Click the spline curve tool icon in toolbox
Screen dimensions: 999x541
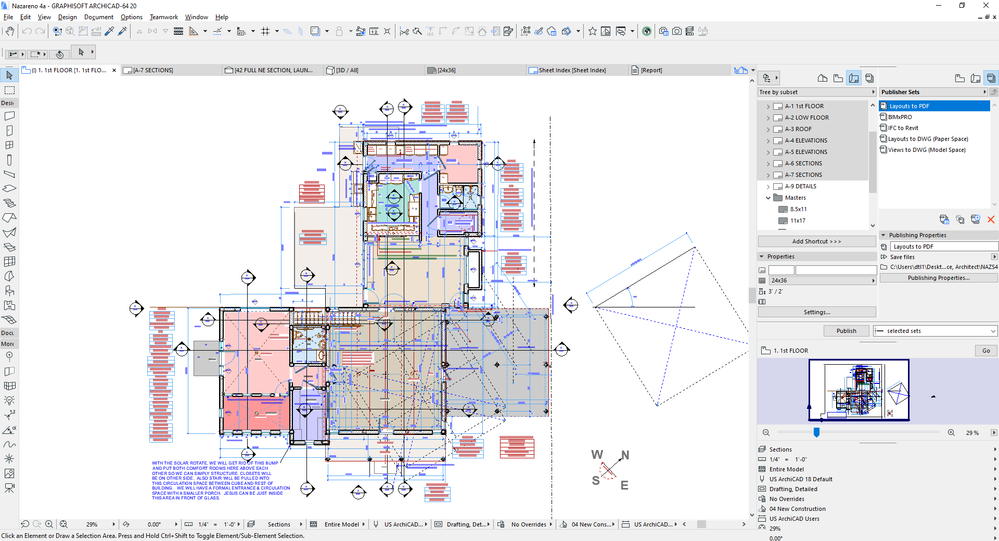[9, 444]
